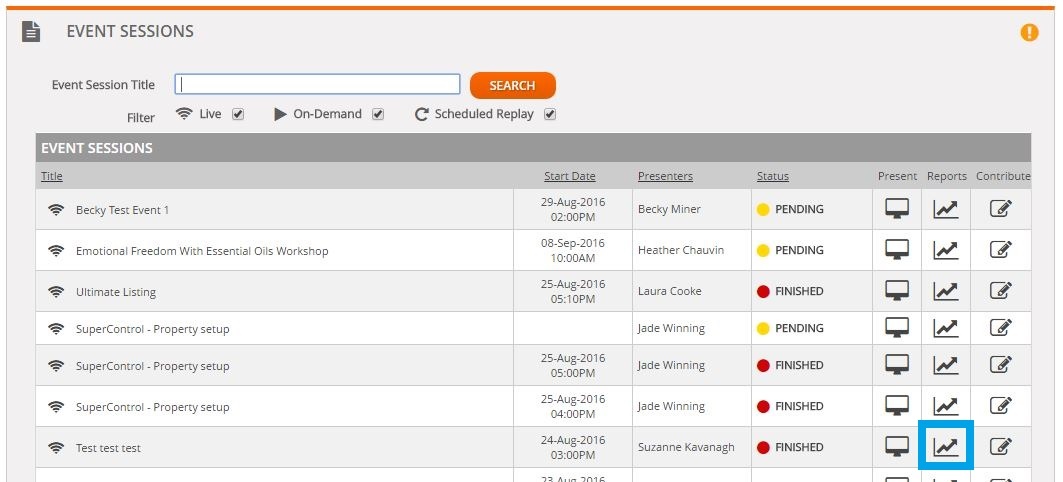Viewport: 1063px width, 482px height.
Task: View Reports for SuperControl 05:00PM session
Action: coord(946,365)
